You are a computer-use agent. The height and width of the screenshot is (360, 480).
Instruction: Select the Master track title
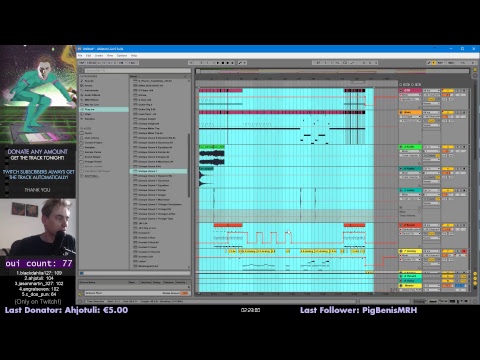click(x=413, y=286)
